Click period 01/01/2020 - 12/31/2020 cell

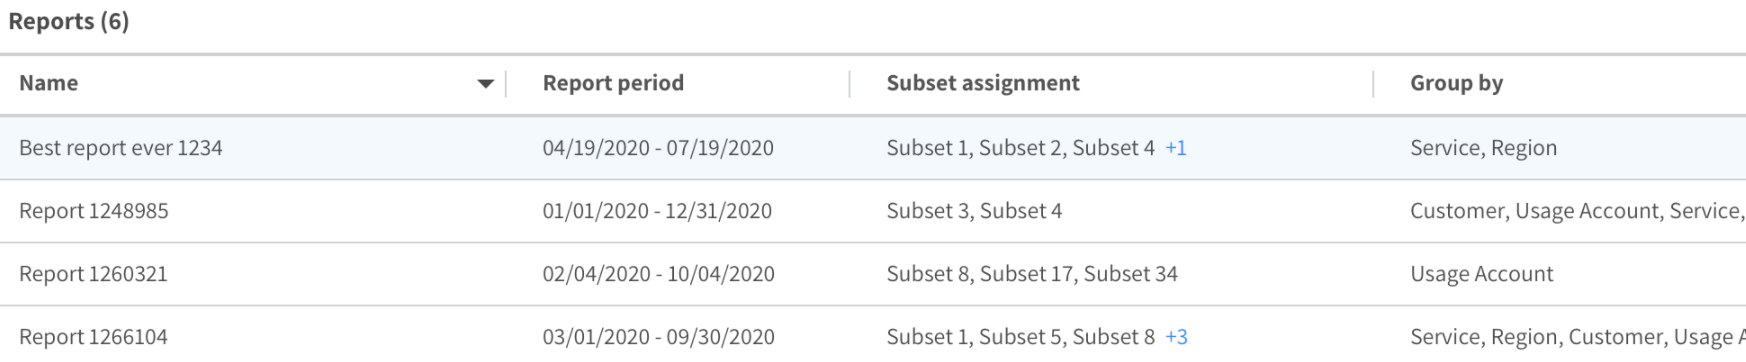coord(657,211)
